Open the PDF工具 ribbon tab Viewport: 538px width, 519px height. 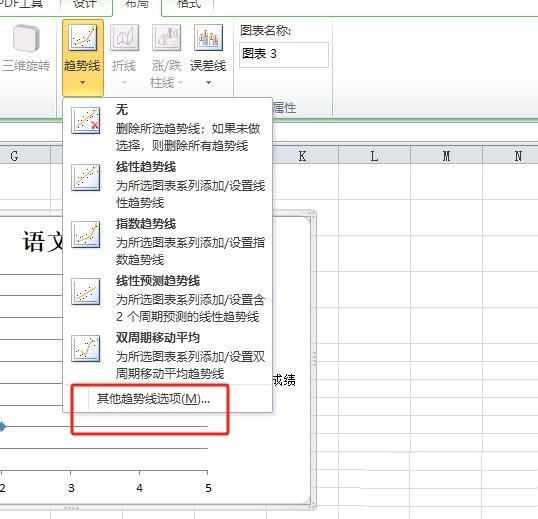click(22, 4)
